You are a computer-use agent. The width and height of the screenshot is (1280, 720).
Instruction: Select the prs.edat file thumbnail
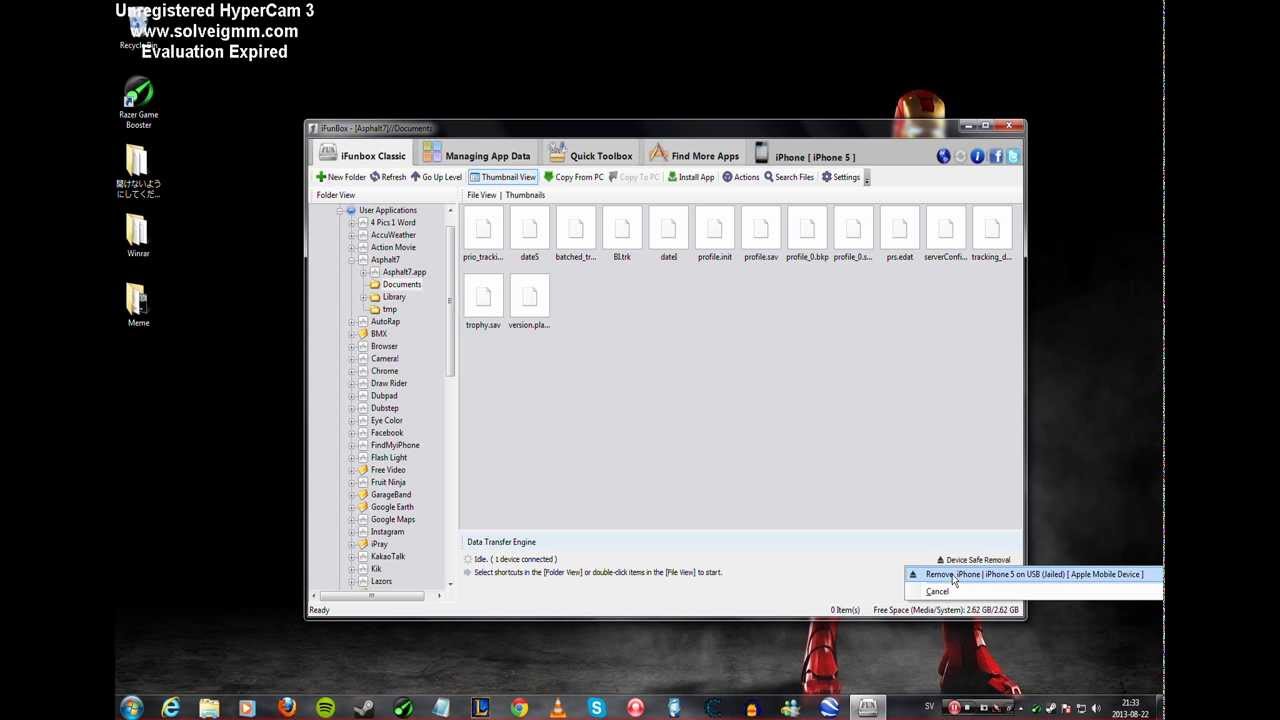click(899, 235)
